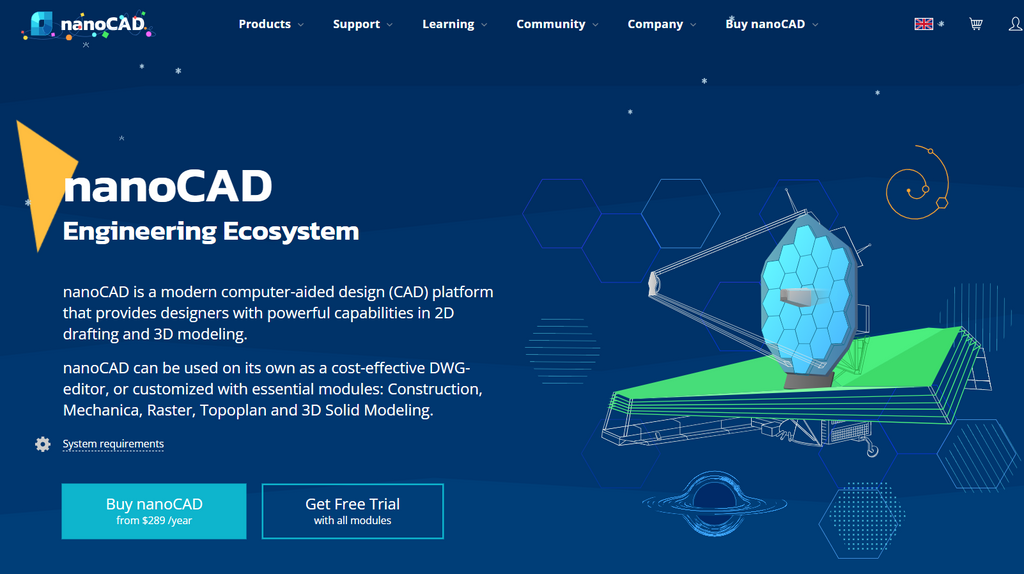Click the UK flag language selector
The width and height of the screenshot is (1024, 574).
click(923, 24)
